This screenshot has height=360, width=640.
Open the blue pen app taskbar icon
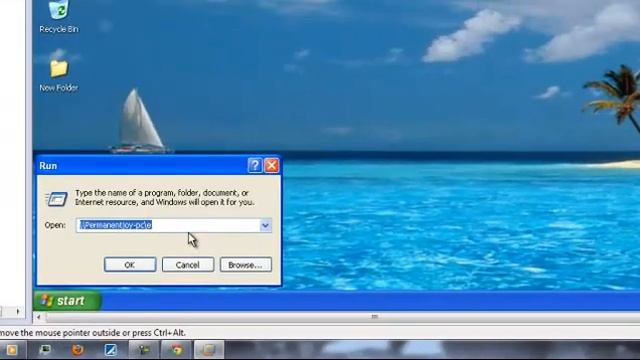(111, 350)
